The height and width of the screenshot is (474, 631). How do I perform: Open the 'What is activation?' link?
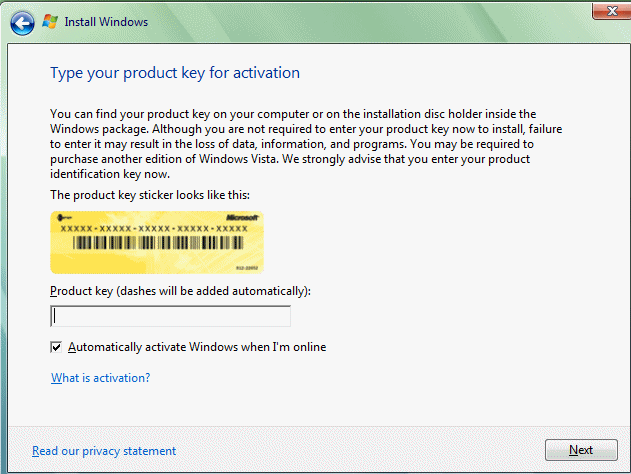[101, 378]
